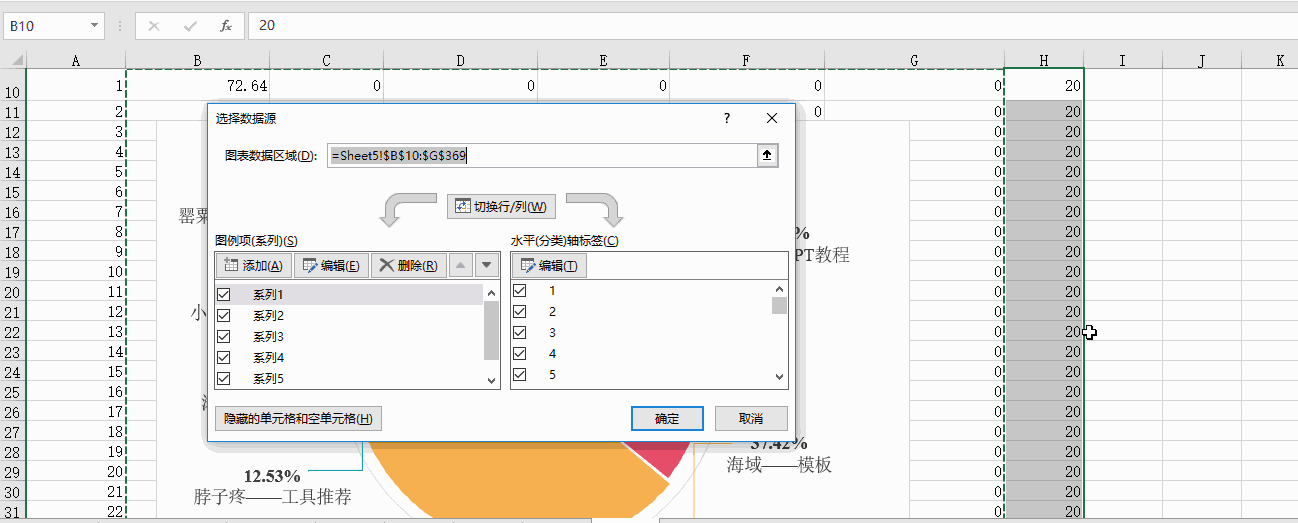Uncheck the 系列2 checkbox
Viewport: 1298px width, 523px height.
point(224,315)
